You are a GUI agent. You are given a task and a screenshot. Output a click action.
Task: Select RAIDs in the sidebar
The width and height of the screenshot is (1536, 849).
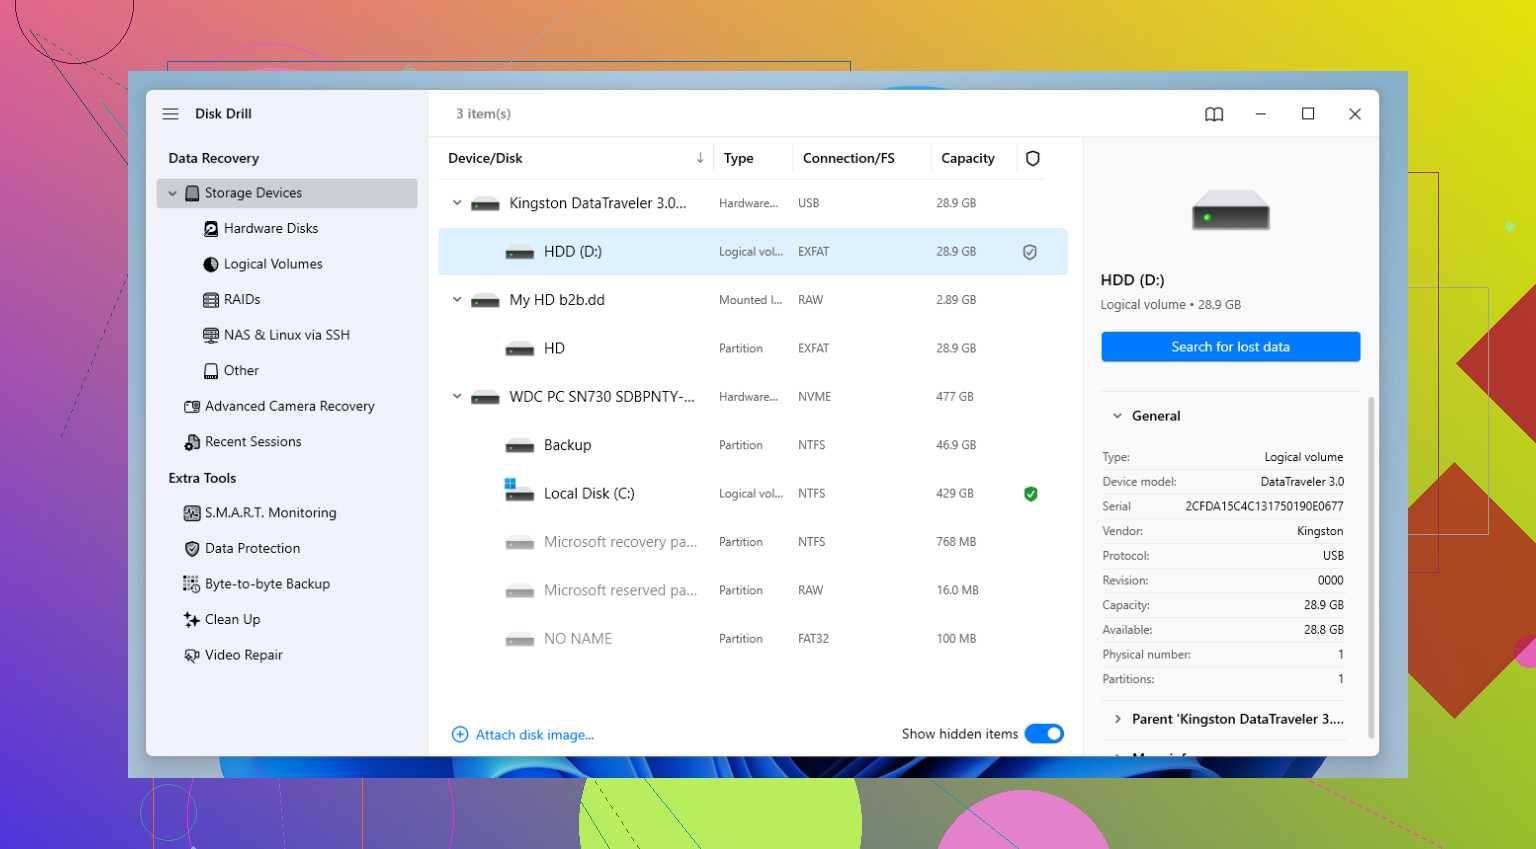(242, 300)
